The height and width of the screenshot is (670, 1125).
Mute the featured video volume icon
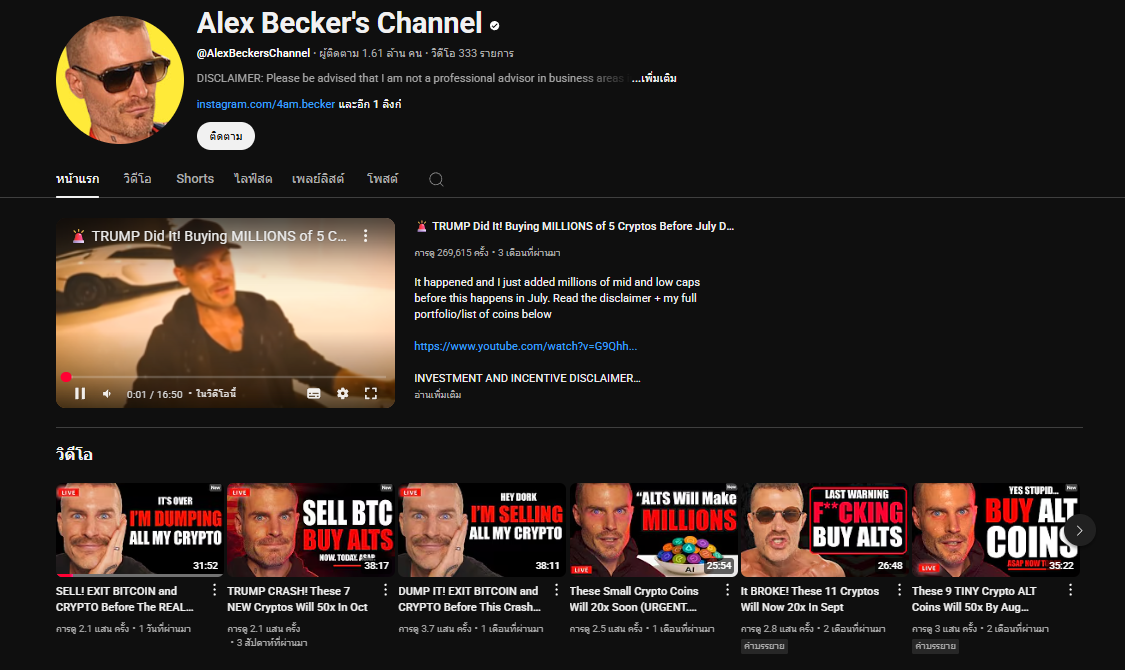[107, 394]
